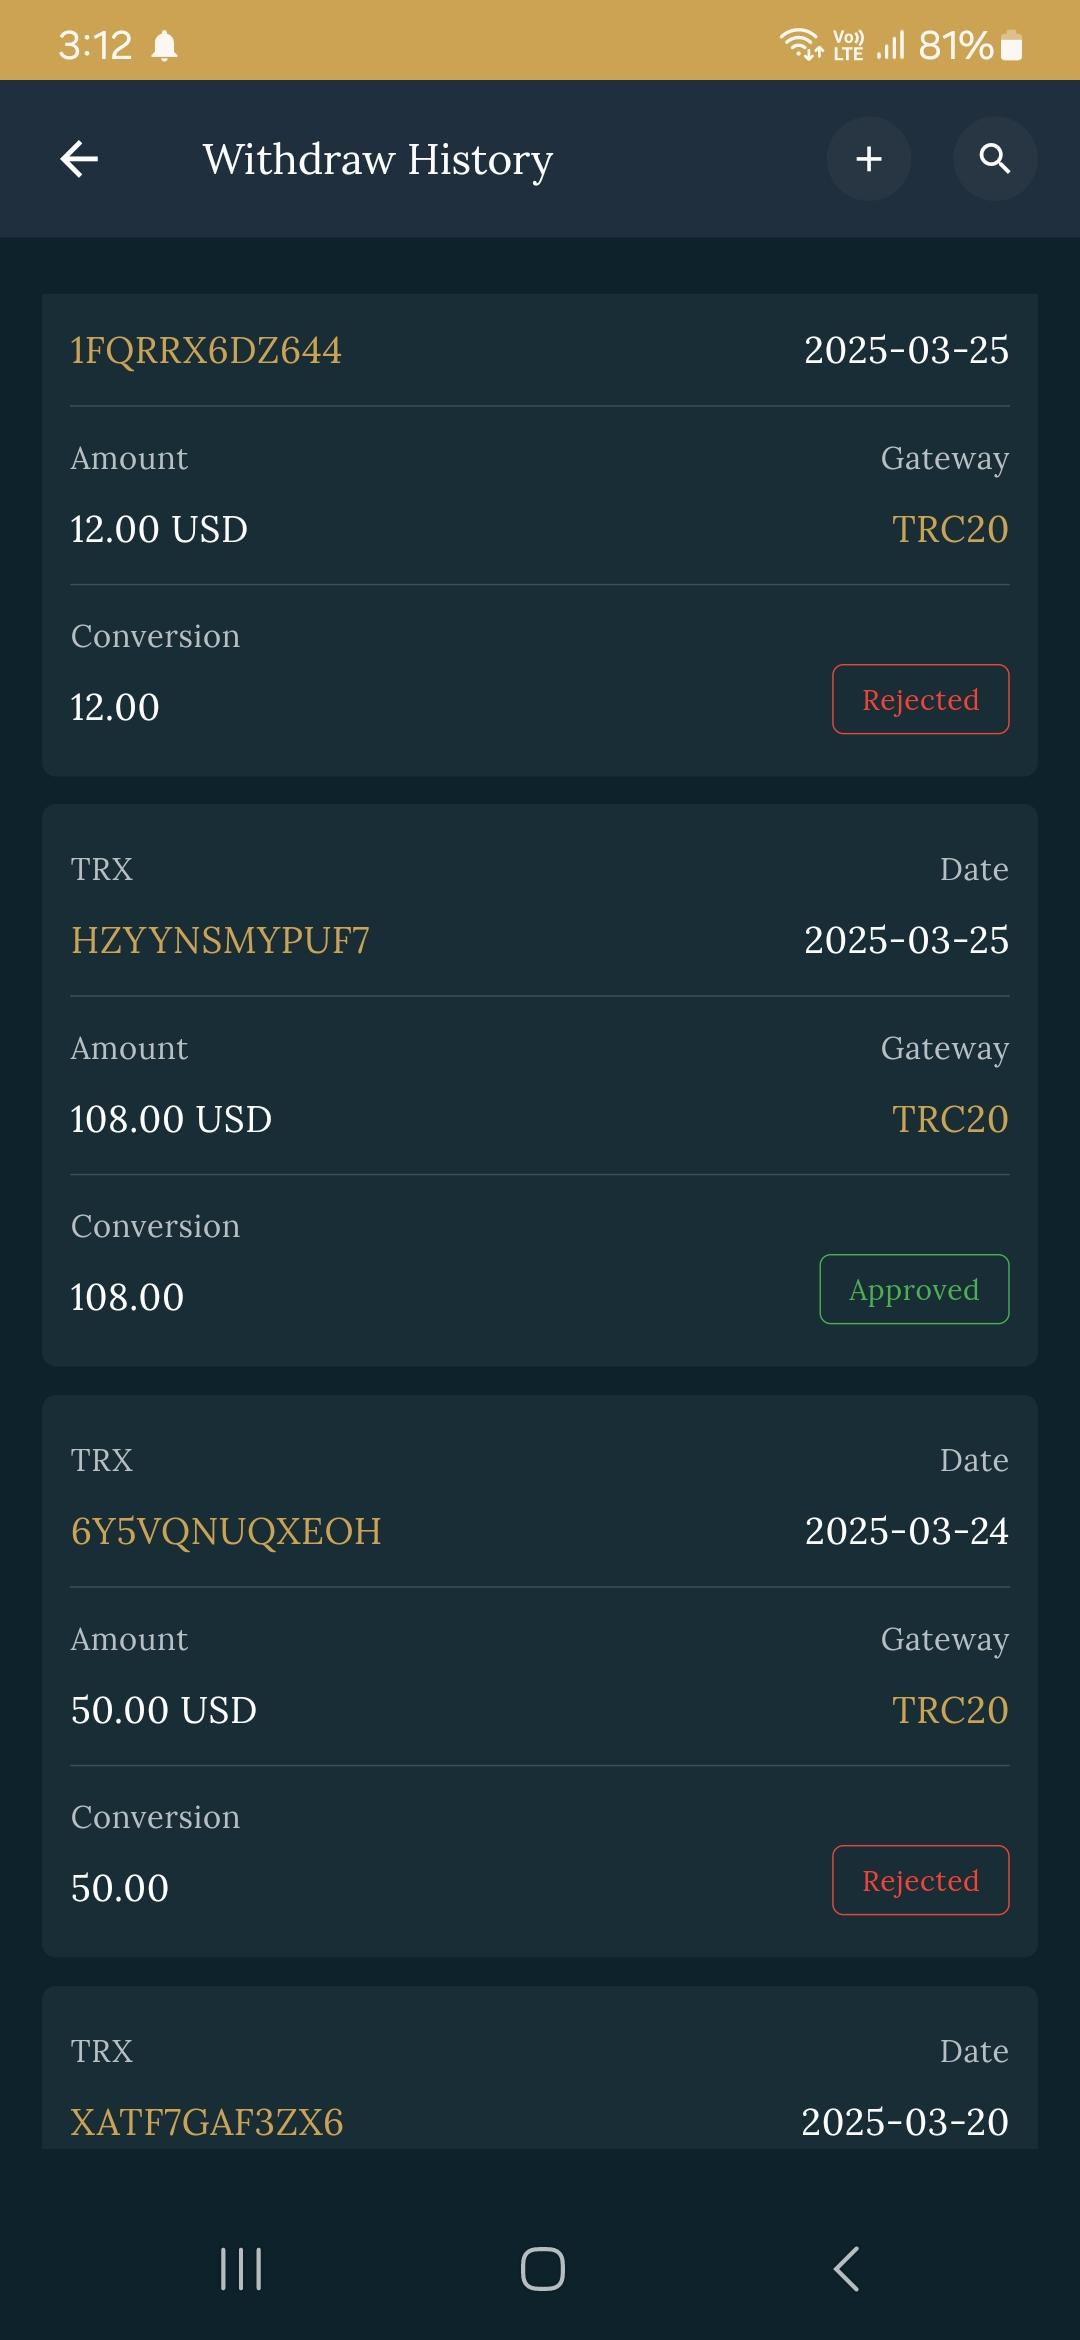This screenshot has height=2340, width=1080.
Task: Tap the notification bell in status bar
Action: coord(165,46)
